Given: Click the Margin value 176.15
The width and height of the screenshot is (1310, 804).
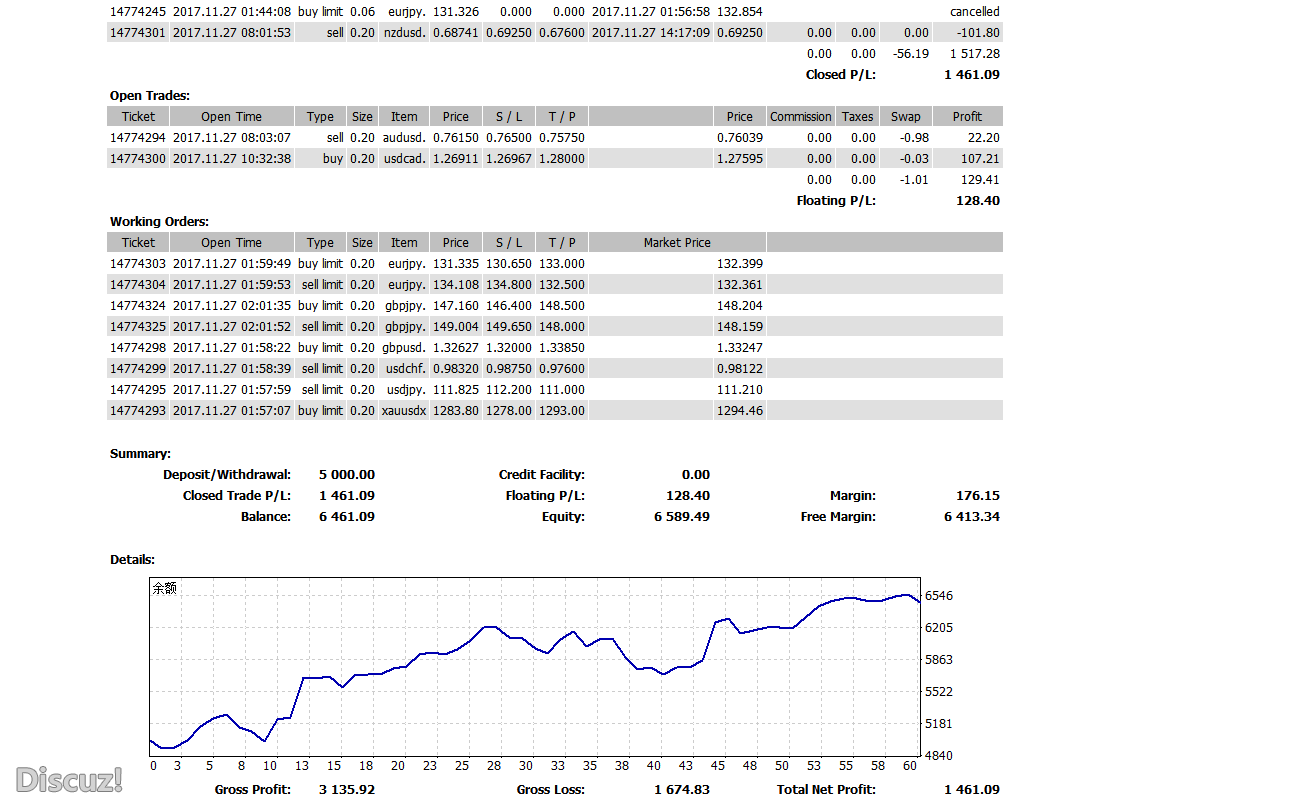Looking at the screenshot, I should [x=978, y=496].
